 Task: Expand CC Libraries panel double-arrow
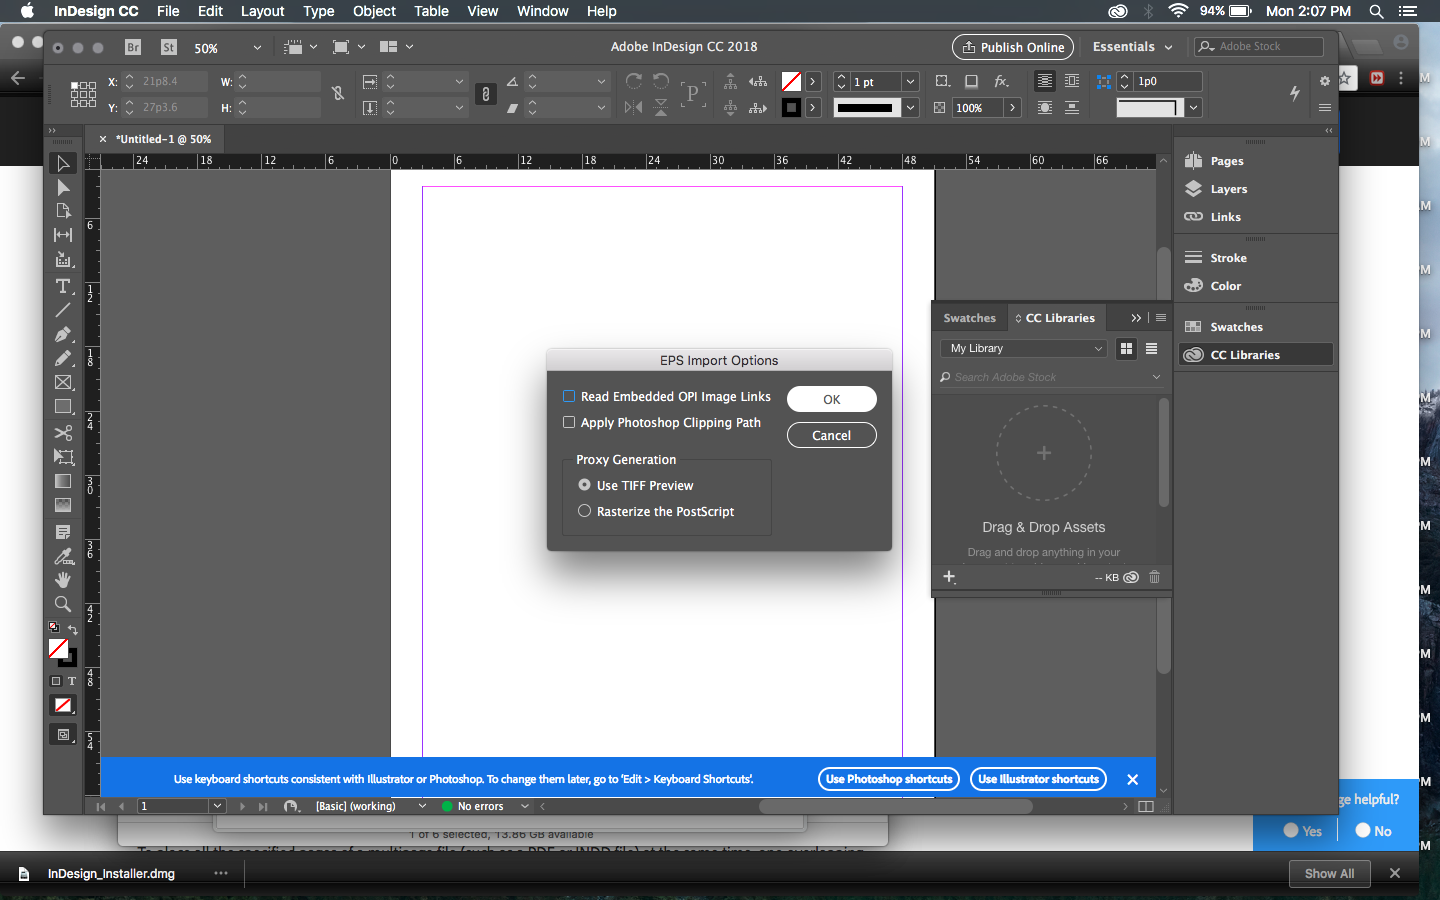(1136, 318)
